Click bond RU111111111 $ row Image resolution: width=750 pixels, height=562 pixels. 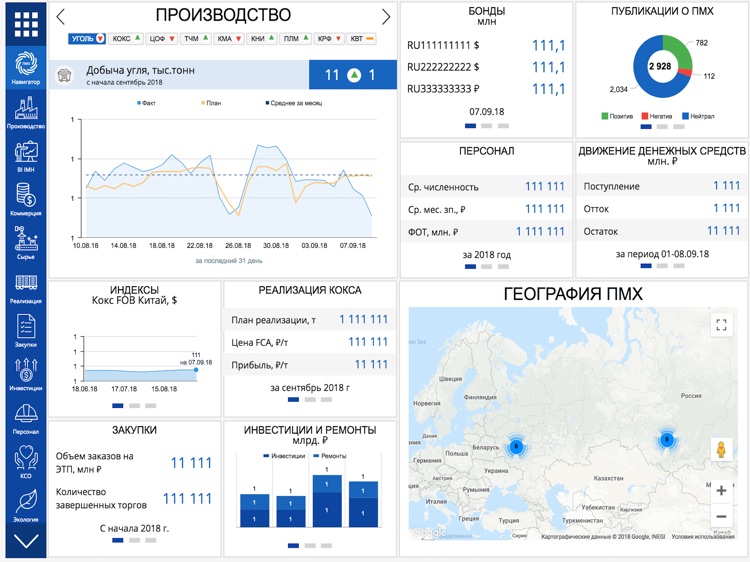click(486, 45)
